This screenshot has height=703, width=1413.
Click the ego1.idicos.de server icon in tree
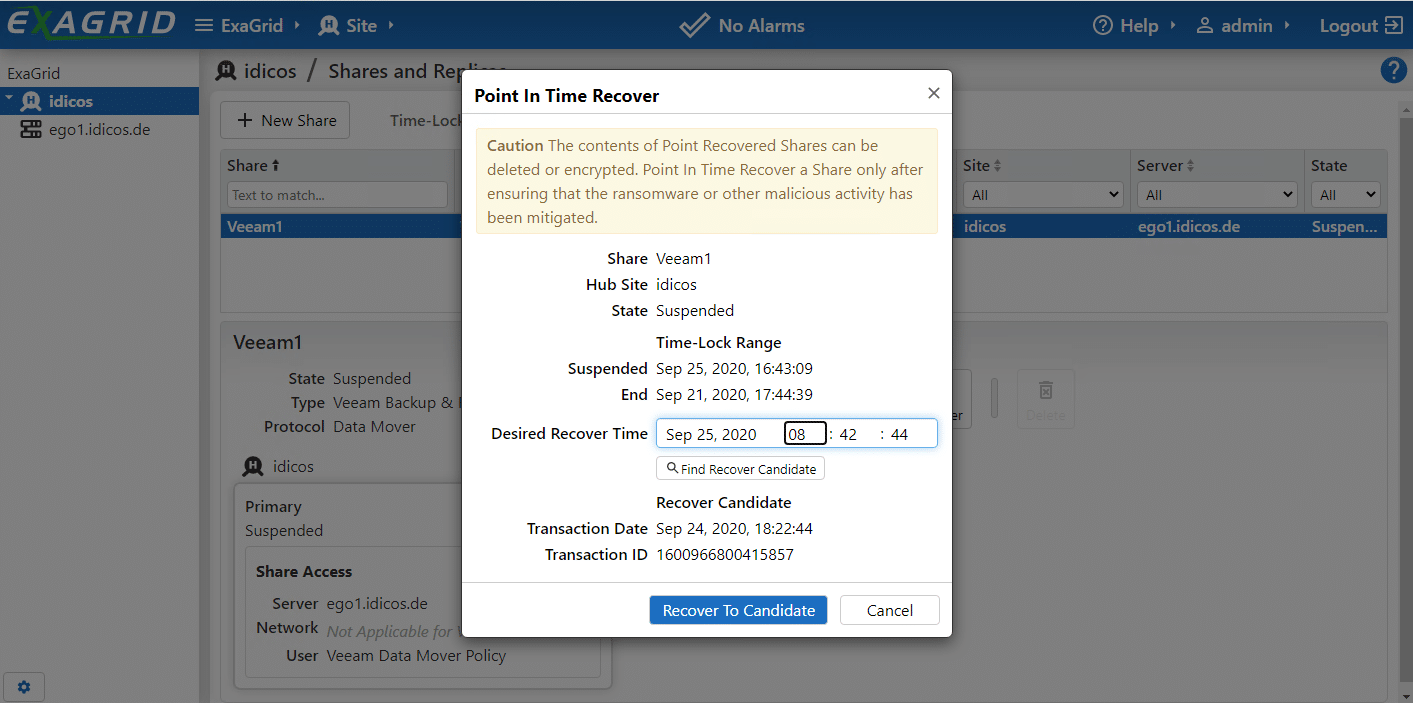pyautogui.click(x=31, y=129)
